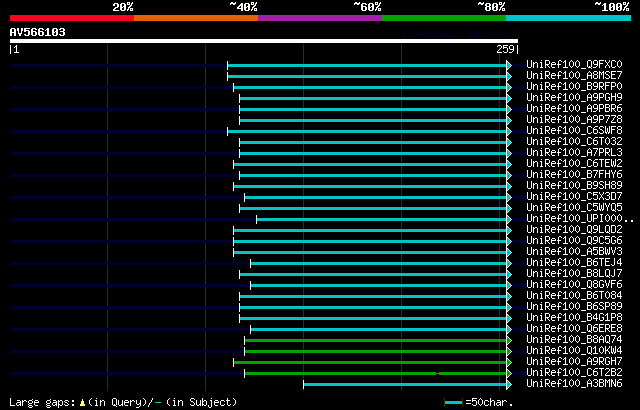Open hit UniRef100_B8AQ74
This screenshot has height=410, width=640.
[574, 340]
